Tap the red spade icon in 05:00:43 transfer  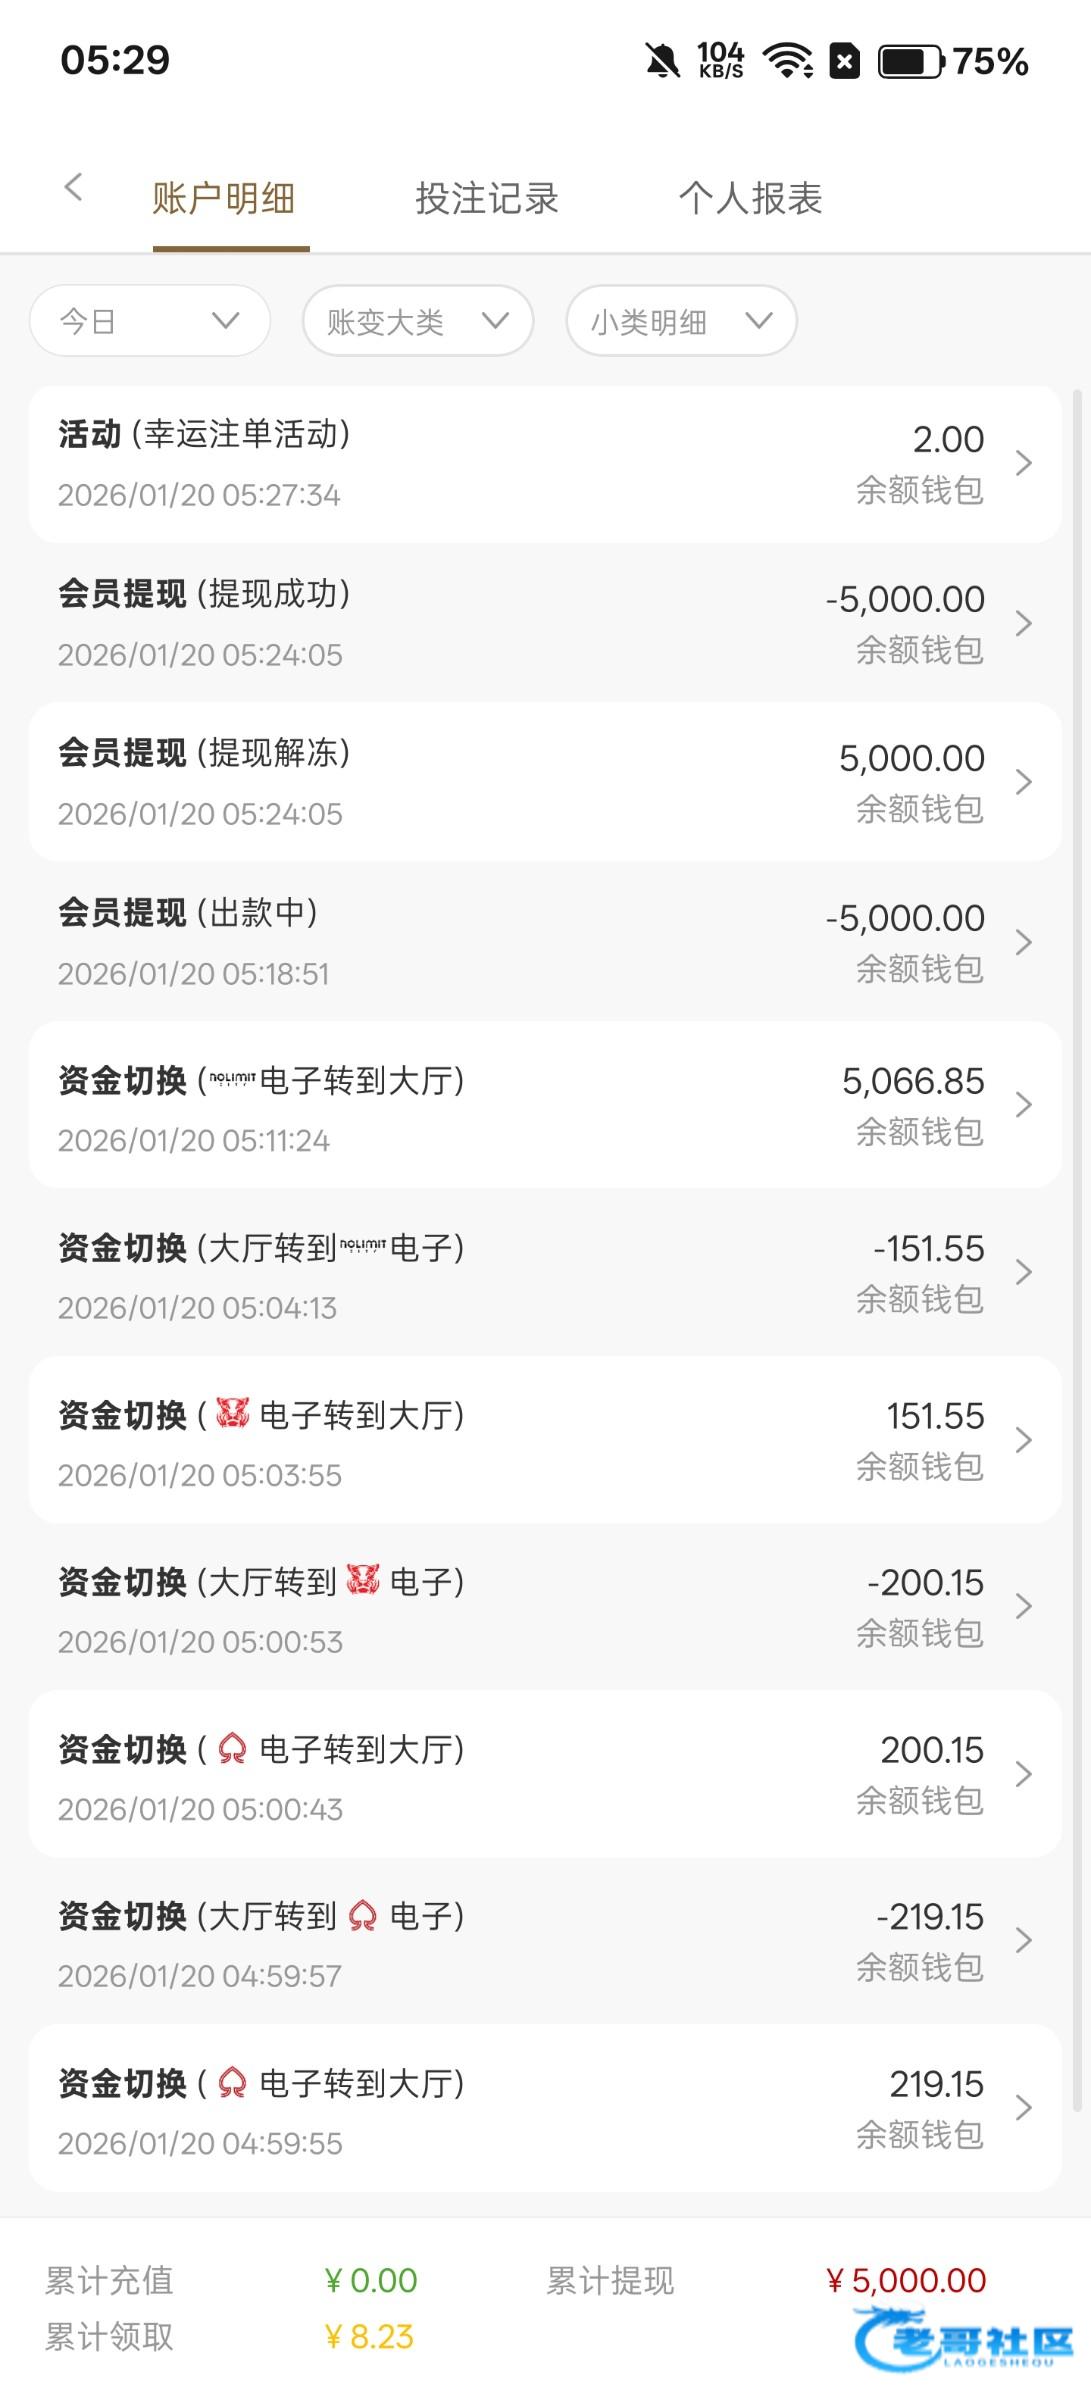(232, 1748)
